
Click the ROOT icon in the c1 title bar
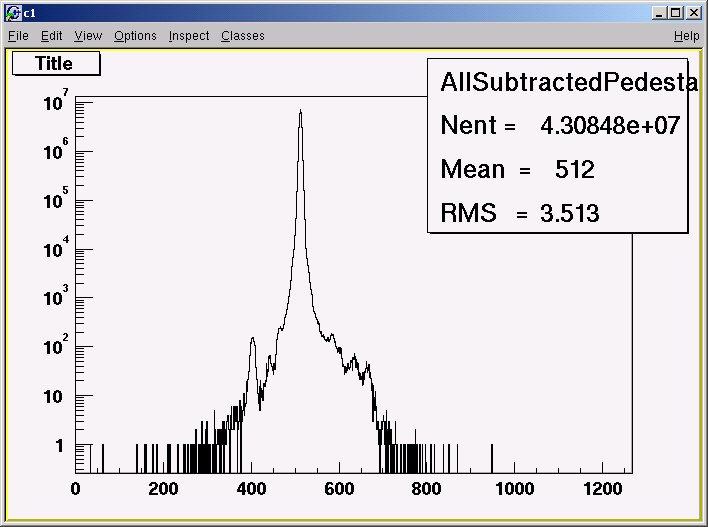(14, 14)
